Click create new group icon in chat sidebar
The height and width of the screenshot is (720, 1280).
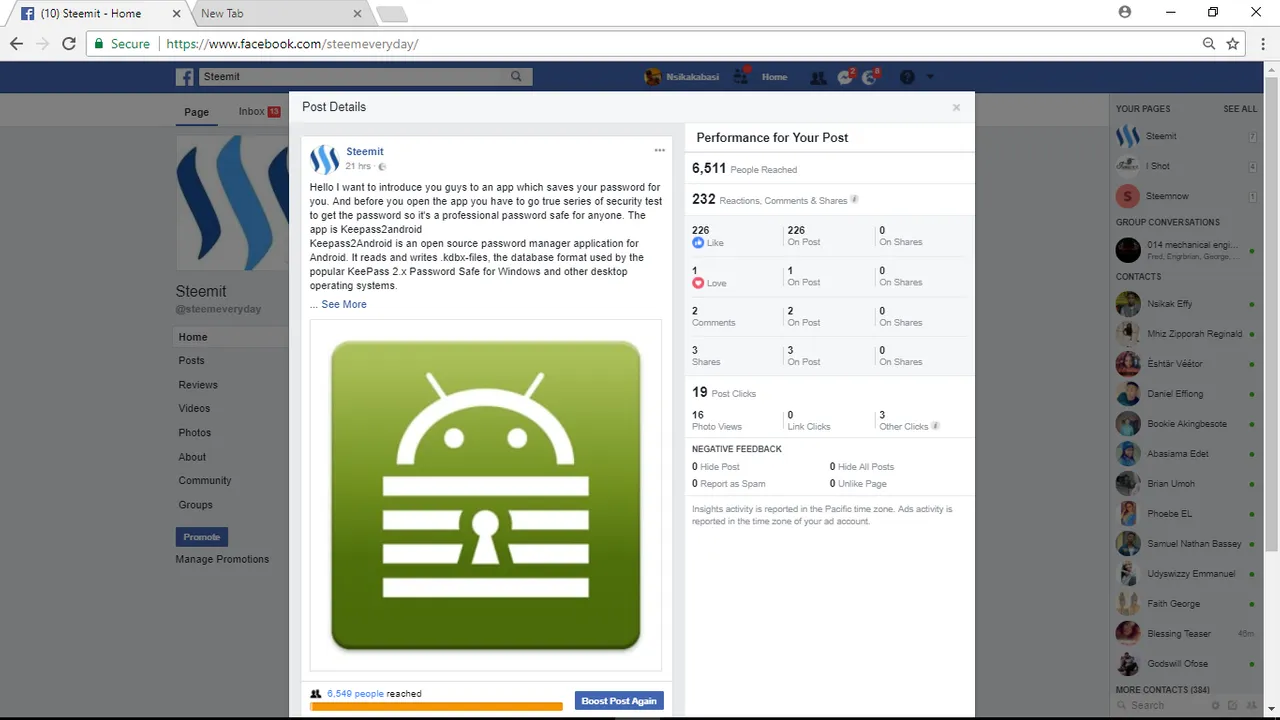1250,705
